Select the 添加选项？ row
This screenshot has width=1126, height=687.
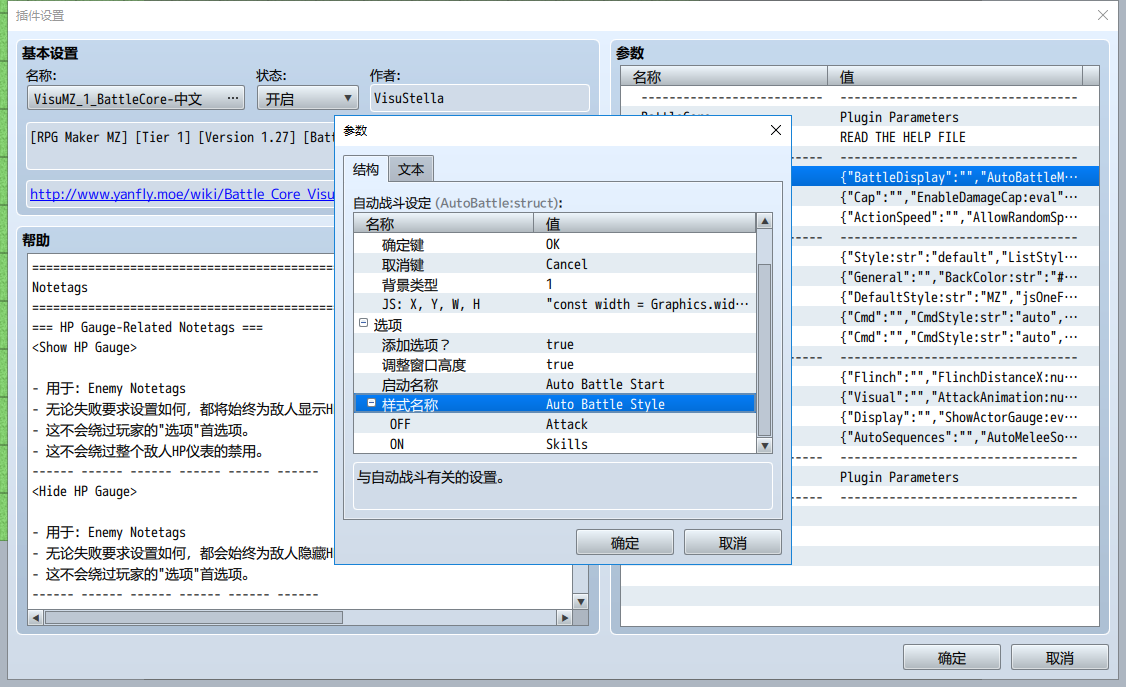coord(554,345)
